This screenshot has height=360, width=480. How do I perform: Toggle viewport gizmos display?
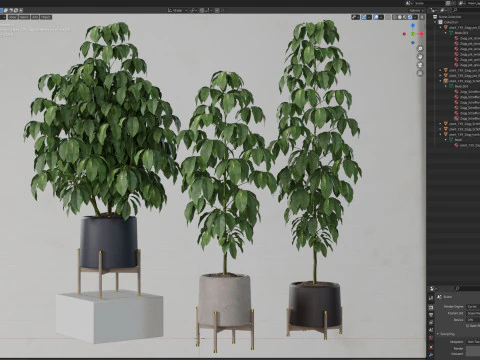point(364,17)
